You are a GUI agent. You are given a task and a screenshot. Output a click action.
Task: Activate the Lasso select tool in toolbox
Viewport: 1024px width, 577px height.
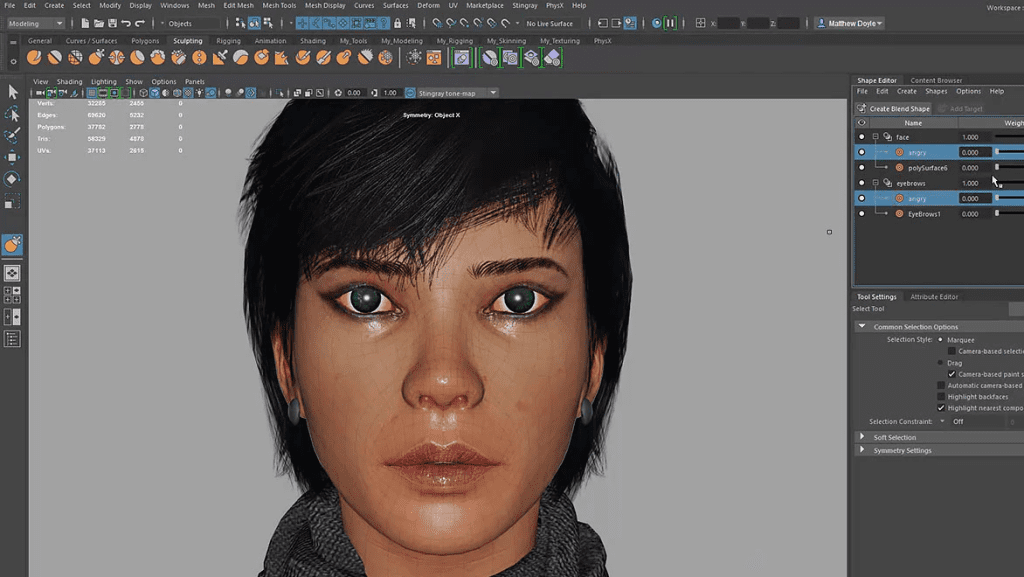click(x=12, y=114)
